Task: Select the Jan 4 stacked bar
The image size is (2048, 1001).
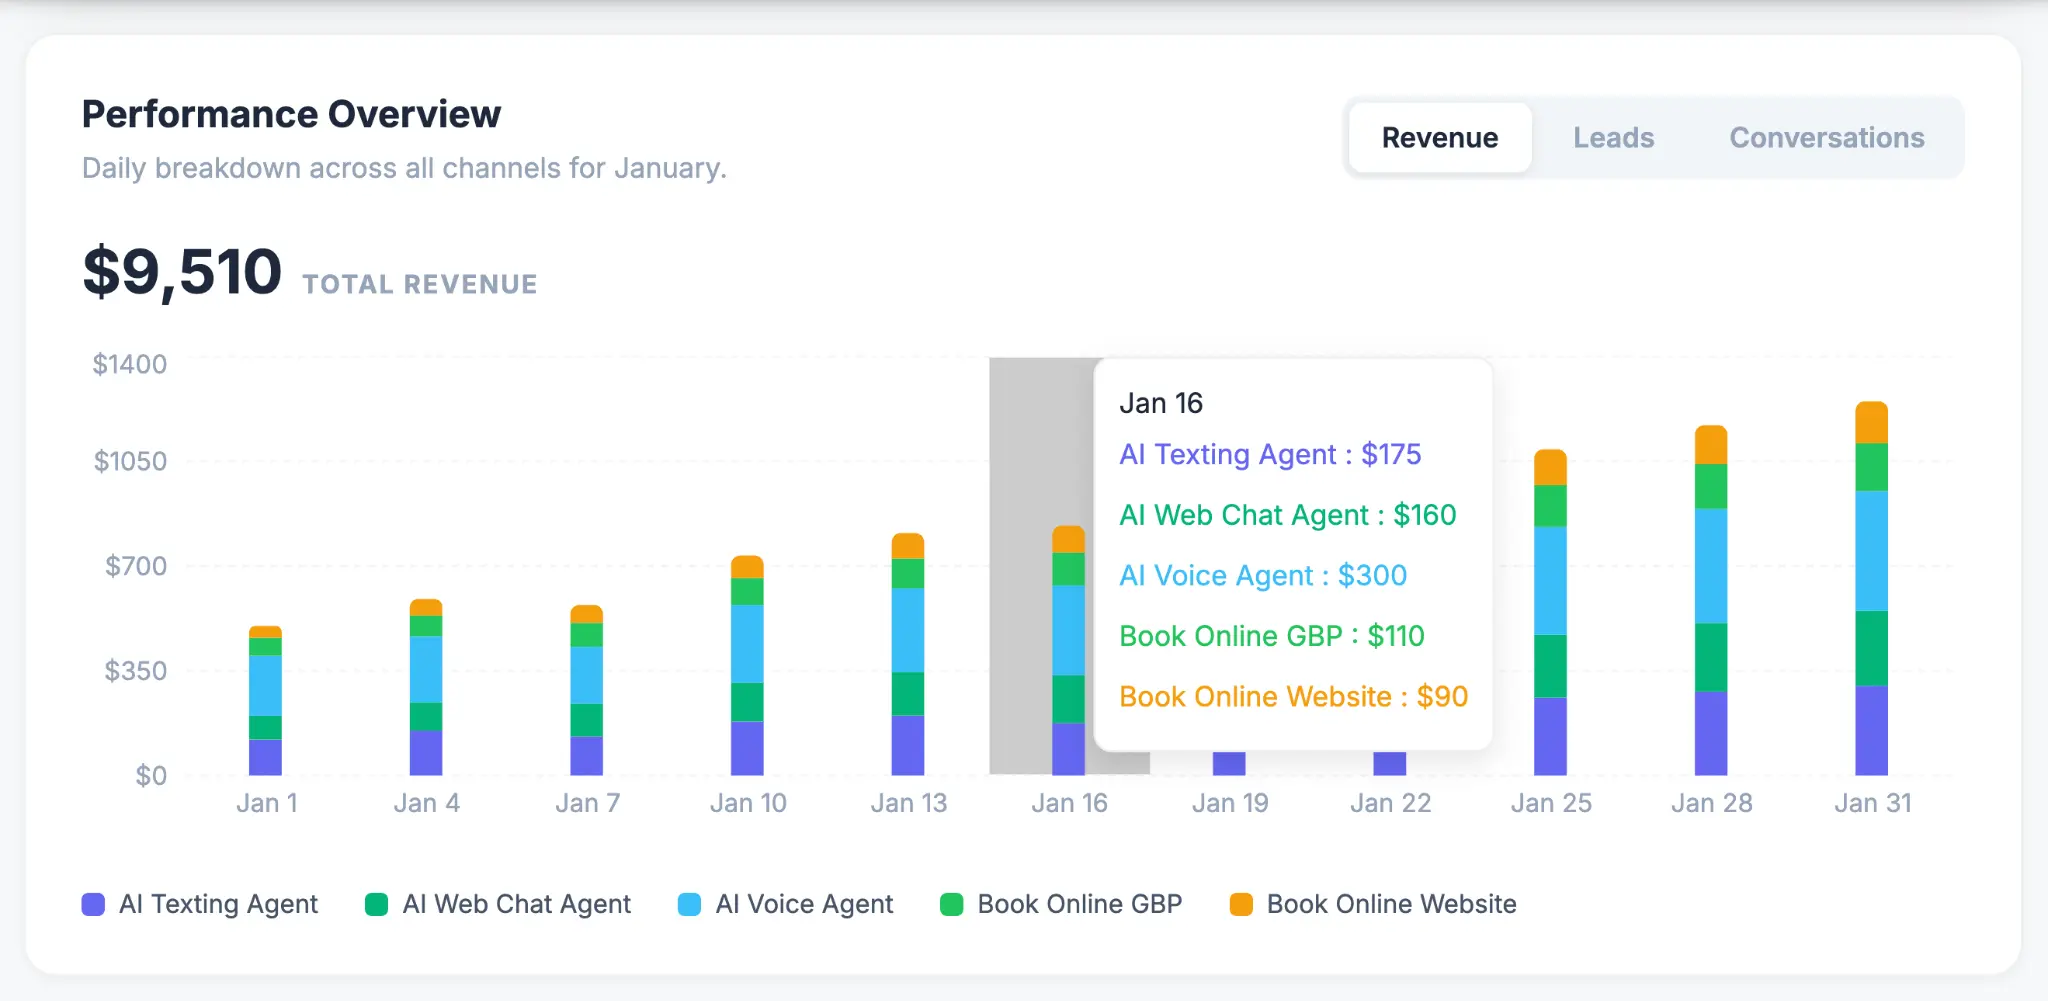Action: 426,687
